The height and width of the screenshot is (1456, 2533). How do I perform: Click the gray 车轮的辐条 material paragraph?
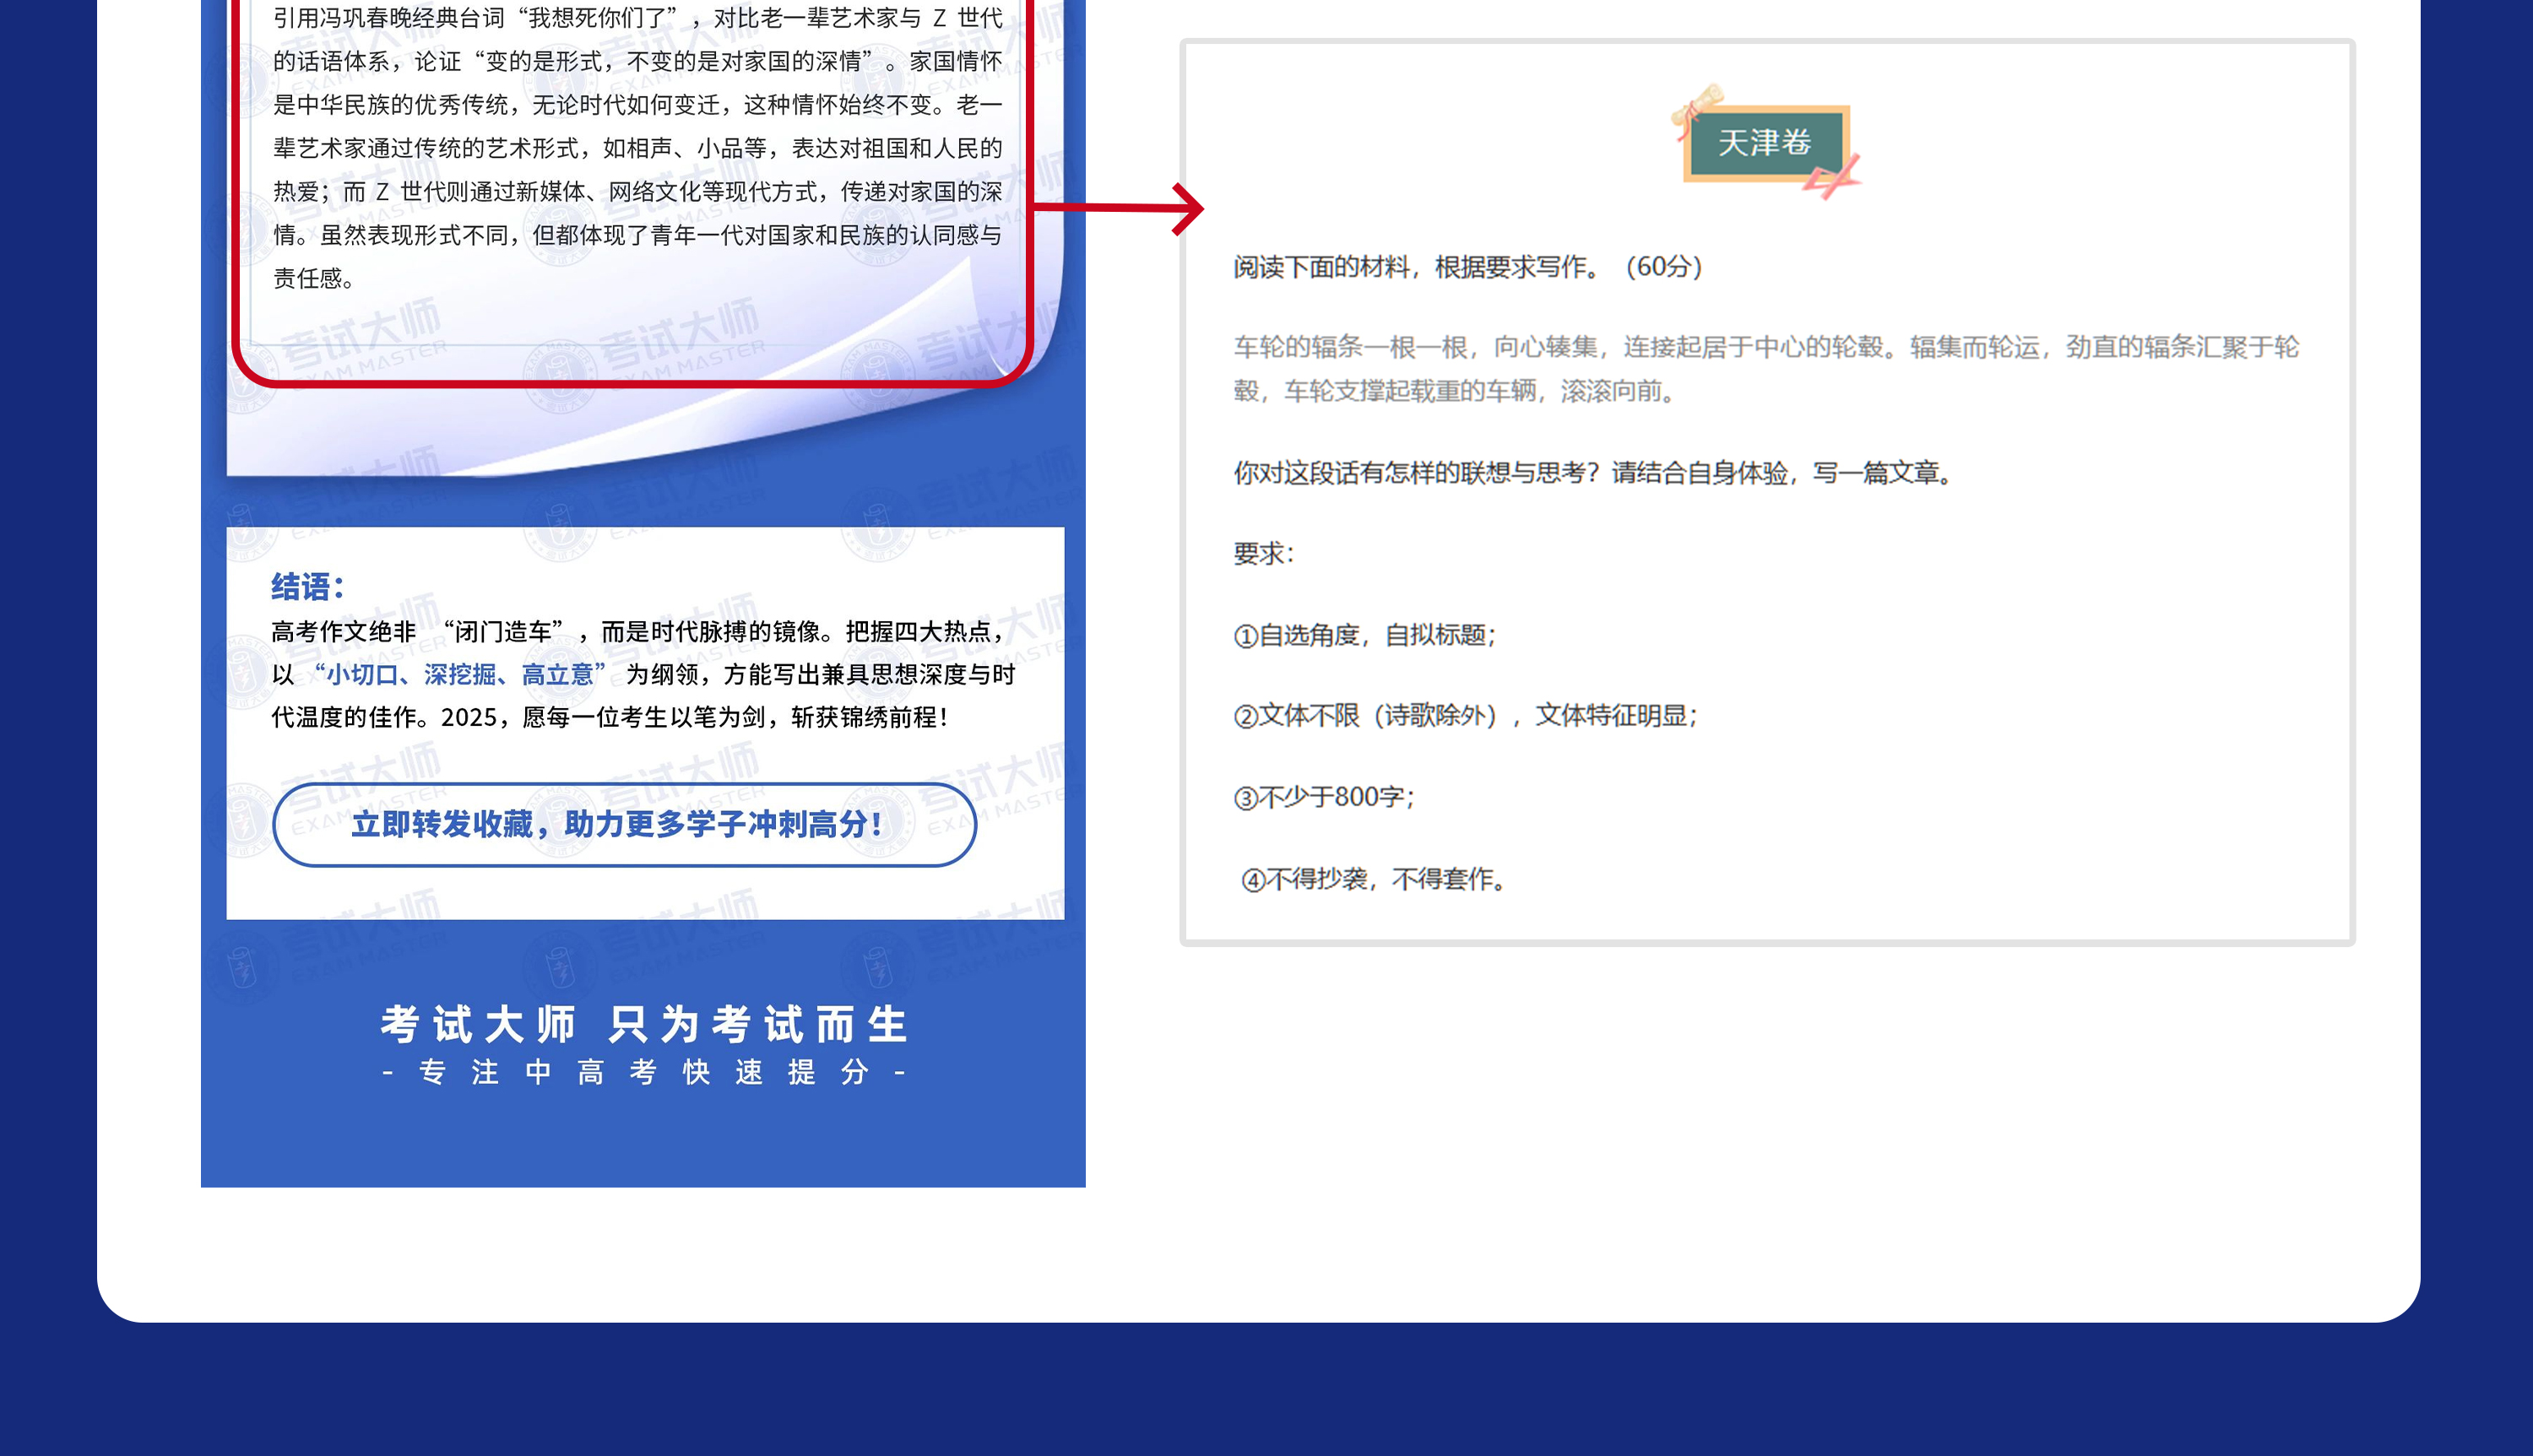(x=1765, y=368)
